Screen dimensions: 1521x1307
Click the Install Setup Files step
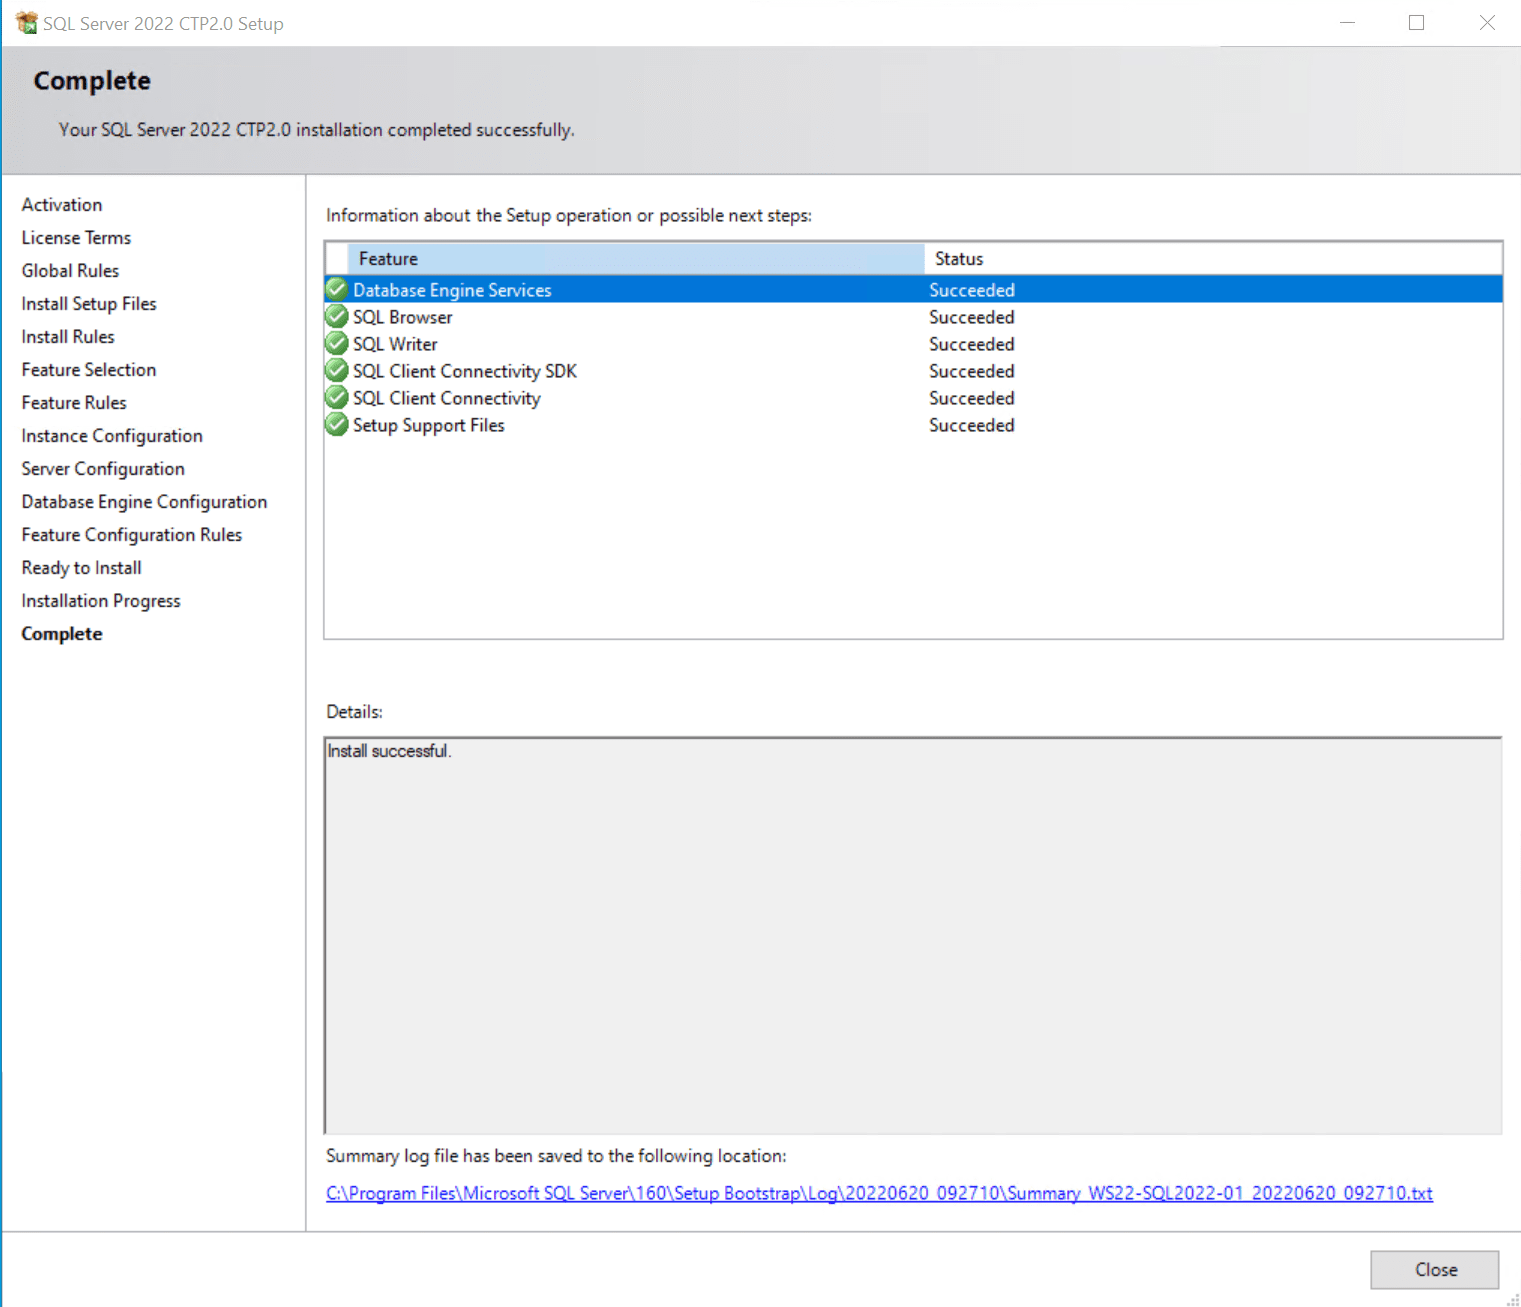coord(89,304)
